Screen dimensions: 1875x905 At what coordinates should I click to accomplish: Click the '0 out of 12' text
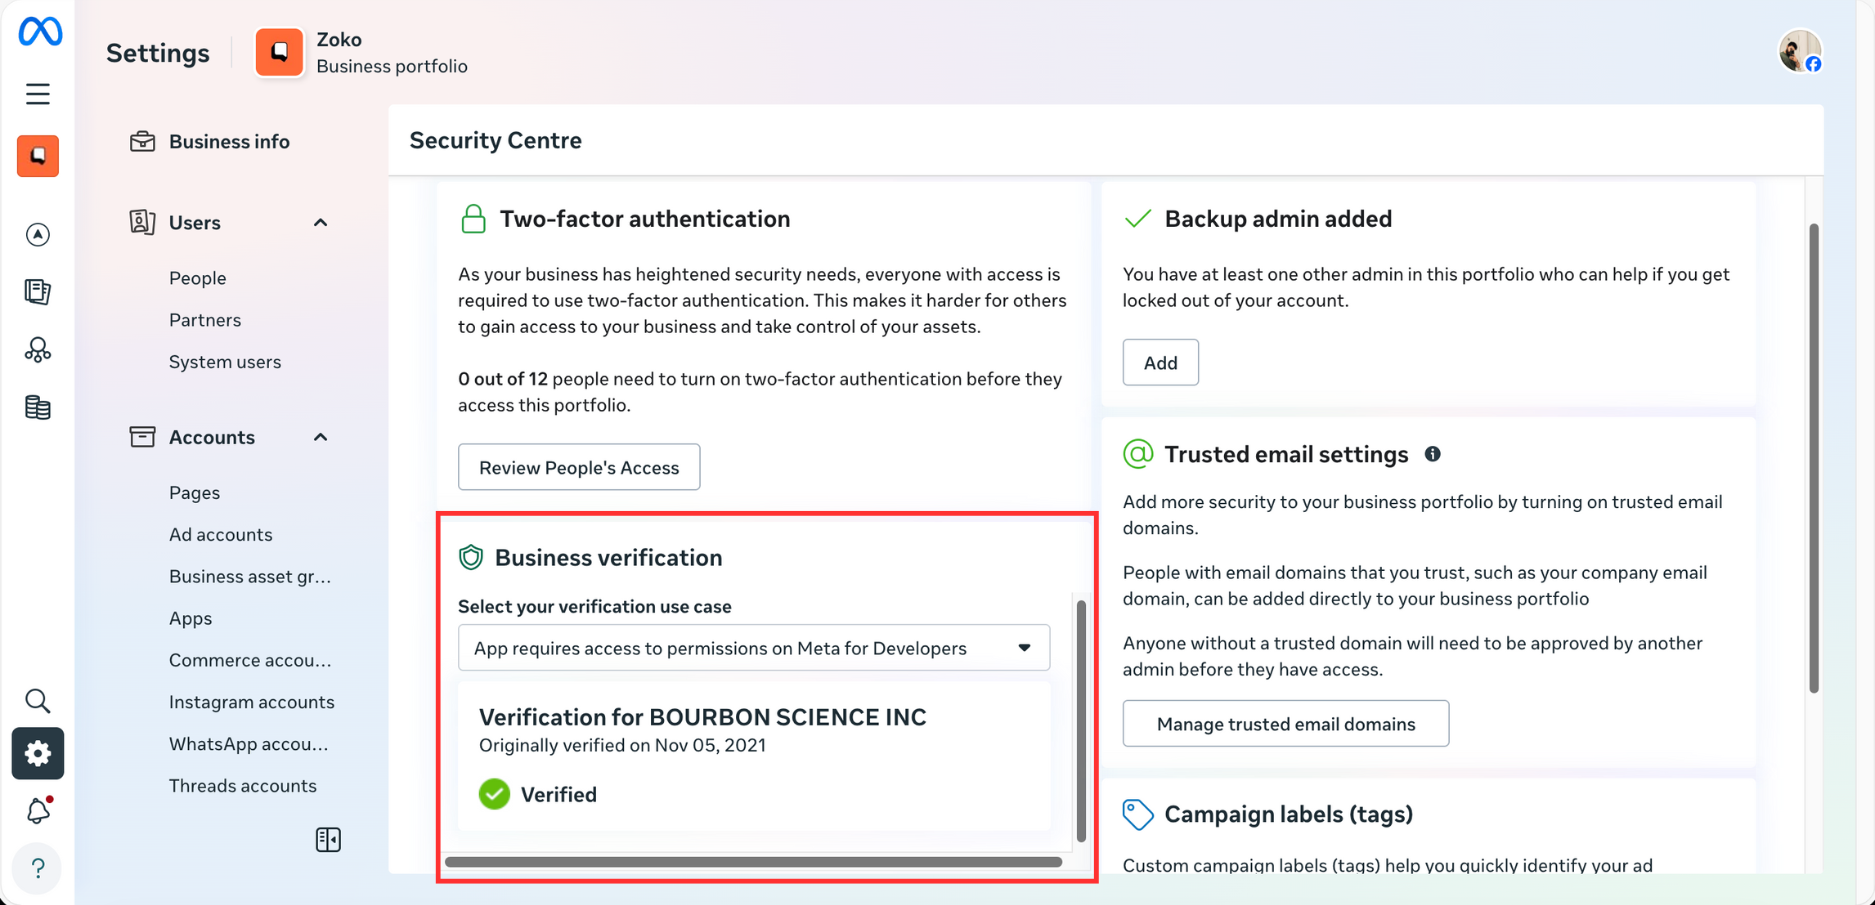click(502, 379)
